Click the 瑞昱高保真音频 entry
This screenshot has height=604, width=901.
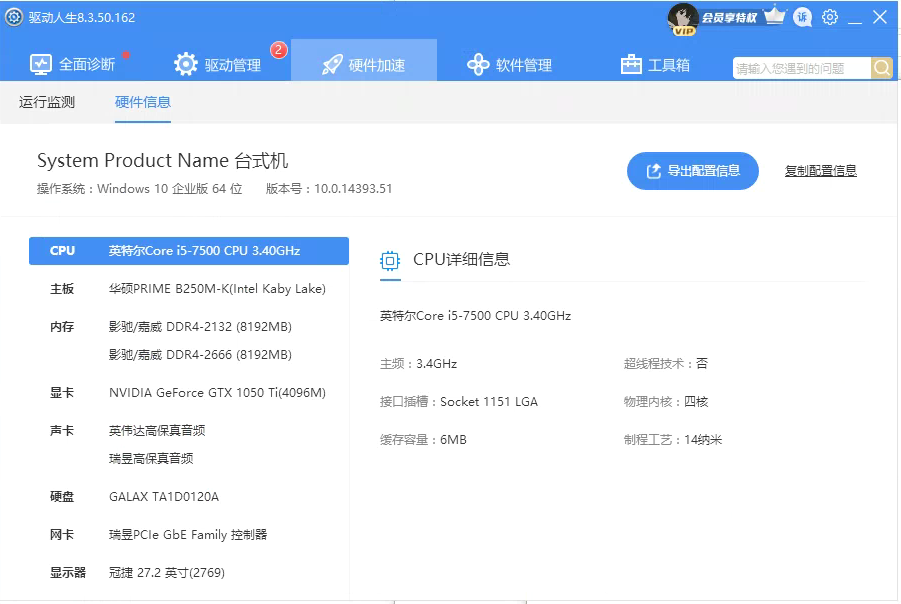[151, 458]
